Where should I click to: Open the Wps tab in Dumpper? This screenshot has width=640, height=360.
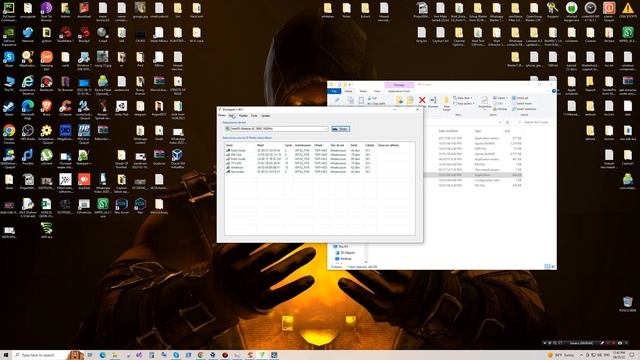coord(232,116)
